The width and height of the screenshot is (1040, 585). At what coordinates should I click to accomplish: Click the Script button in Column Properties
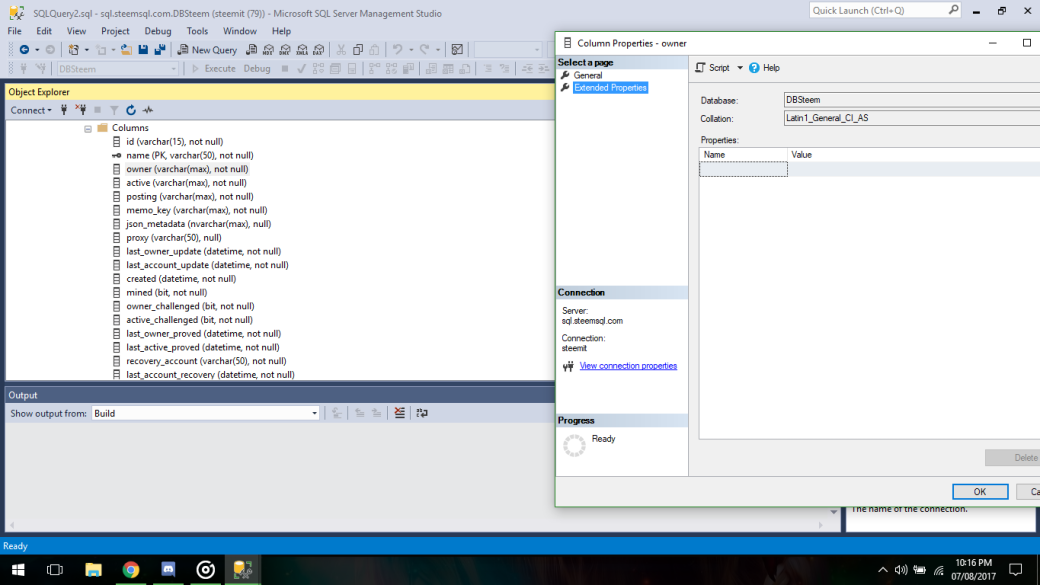(712, 68)
